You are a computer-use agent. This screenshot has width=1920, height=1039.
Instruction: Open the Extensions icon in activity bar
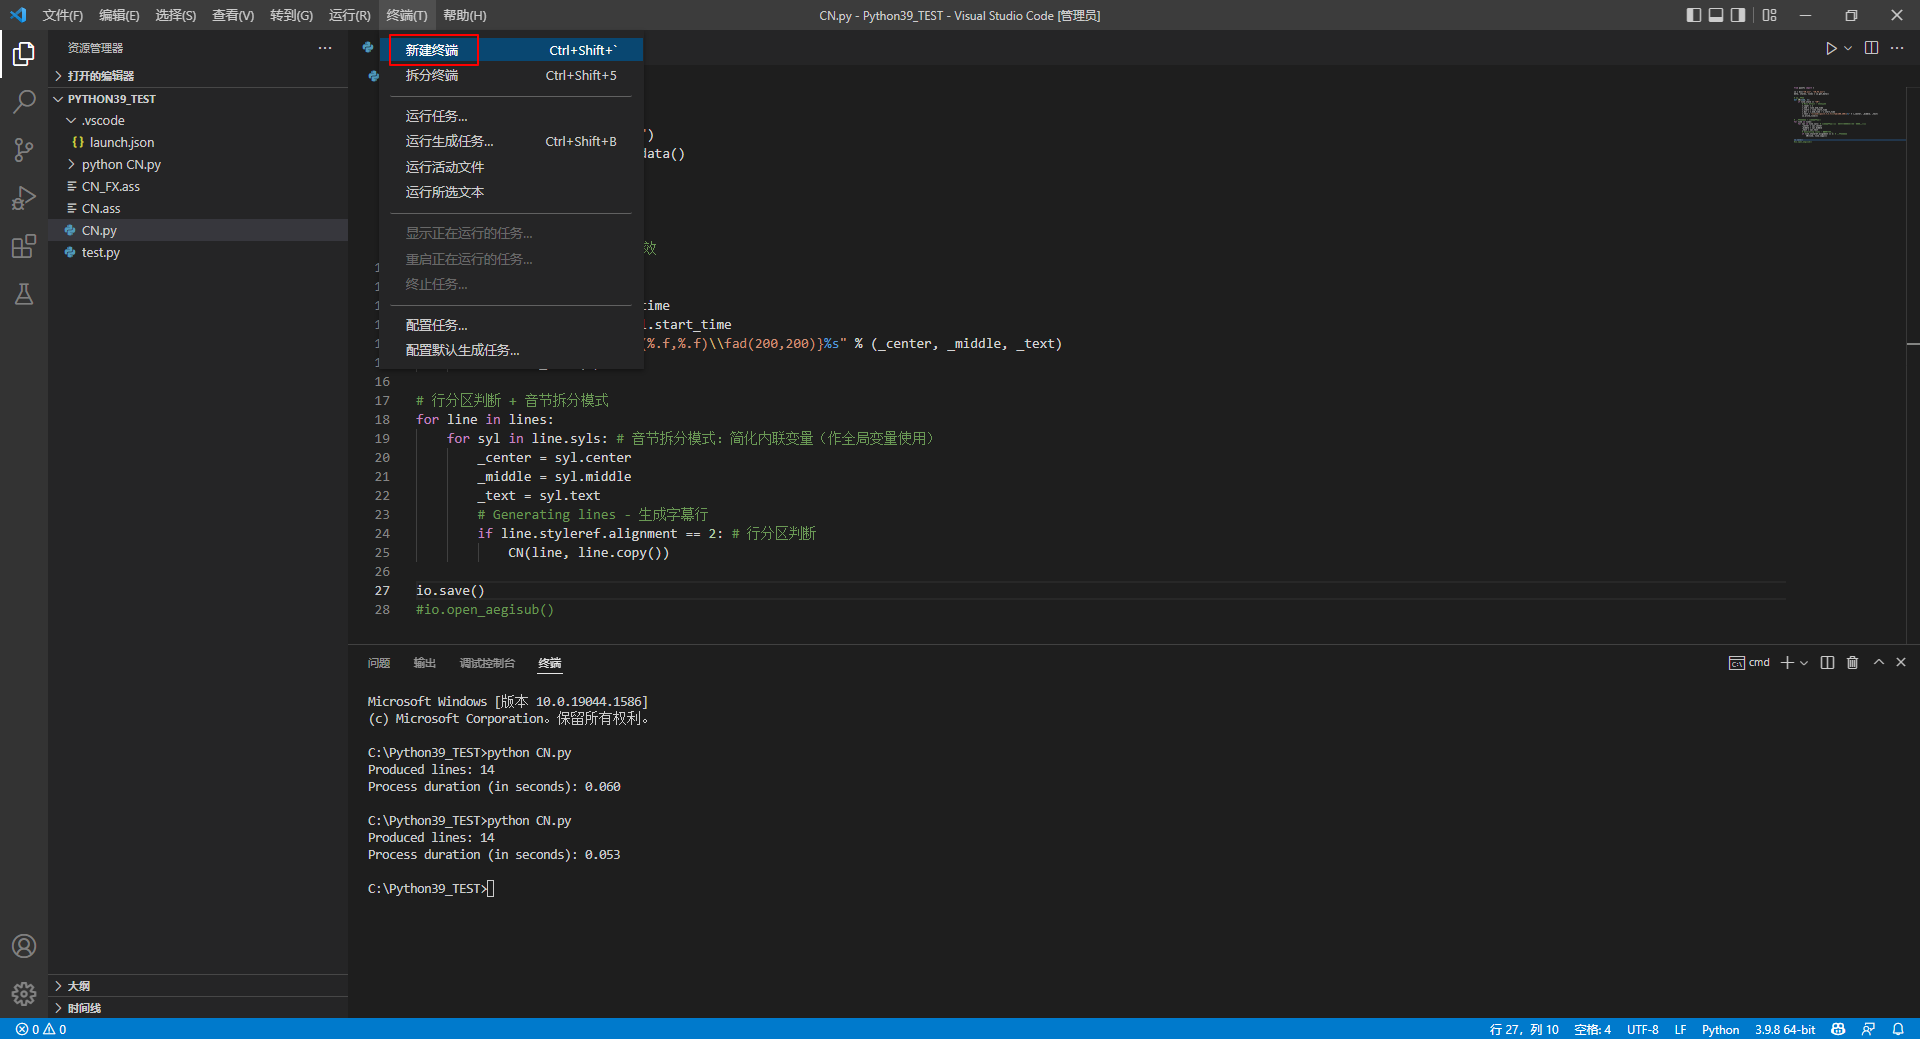click(x=24, y=246)
